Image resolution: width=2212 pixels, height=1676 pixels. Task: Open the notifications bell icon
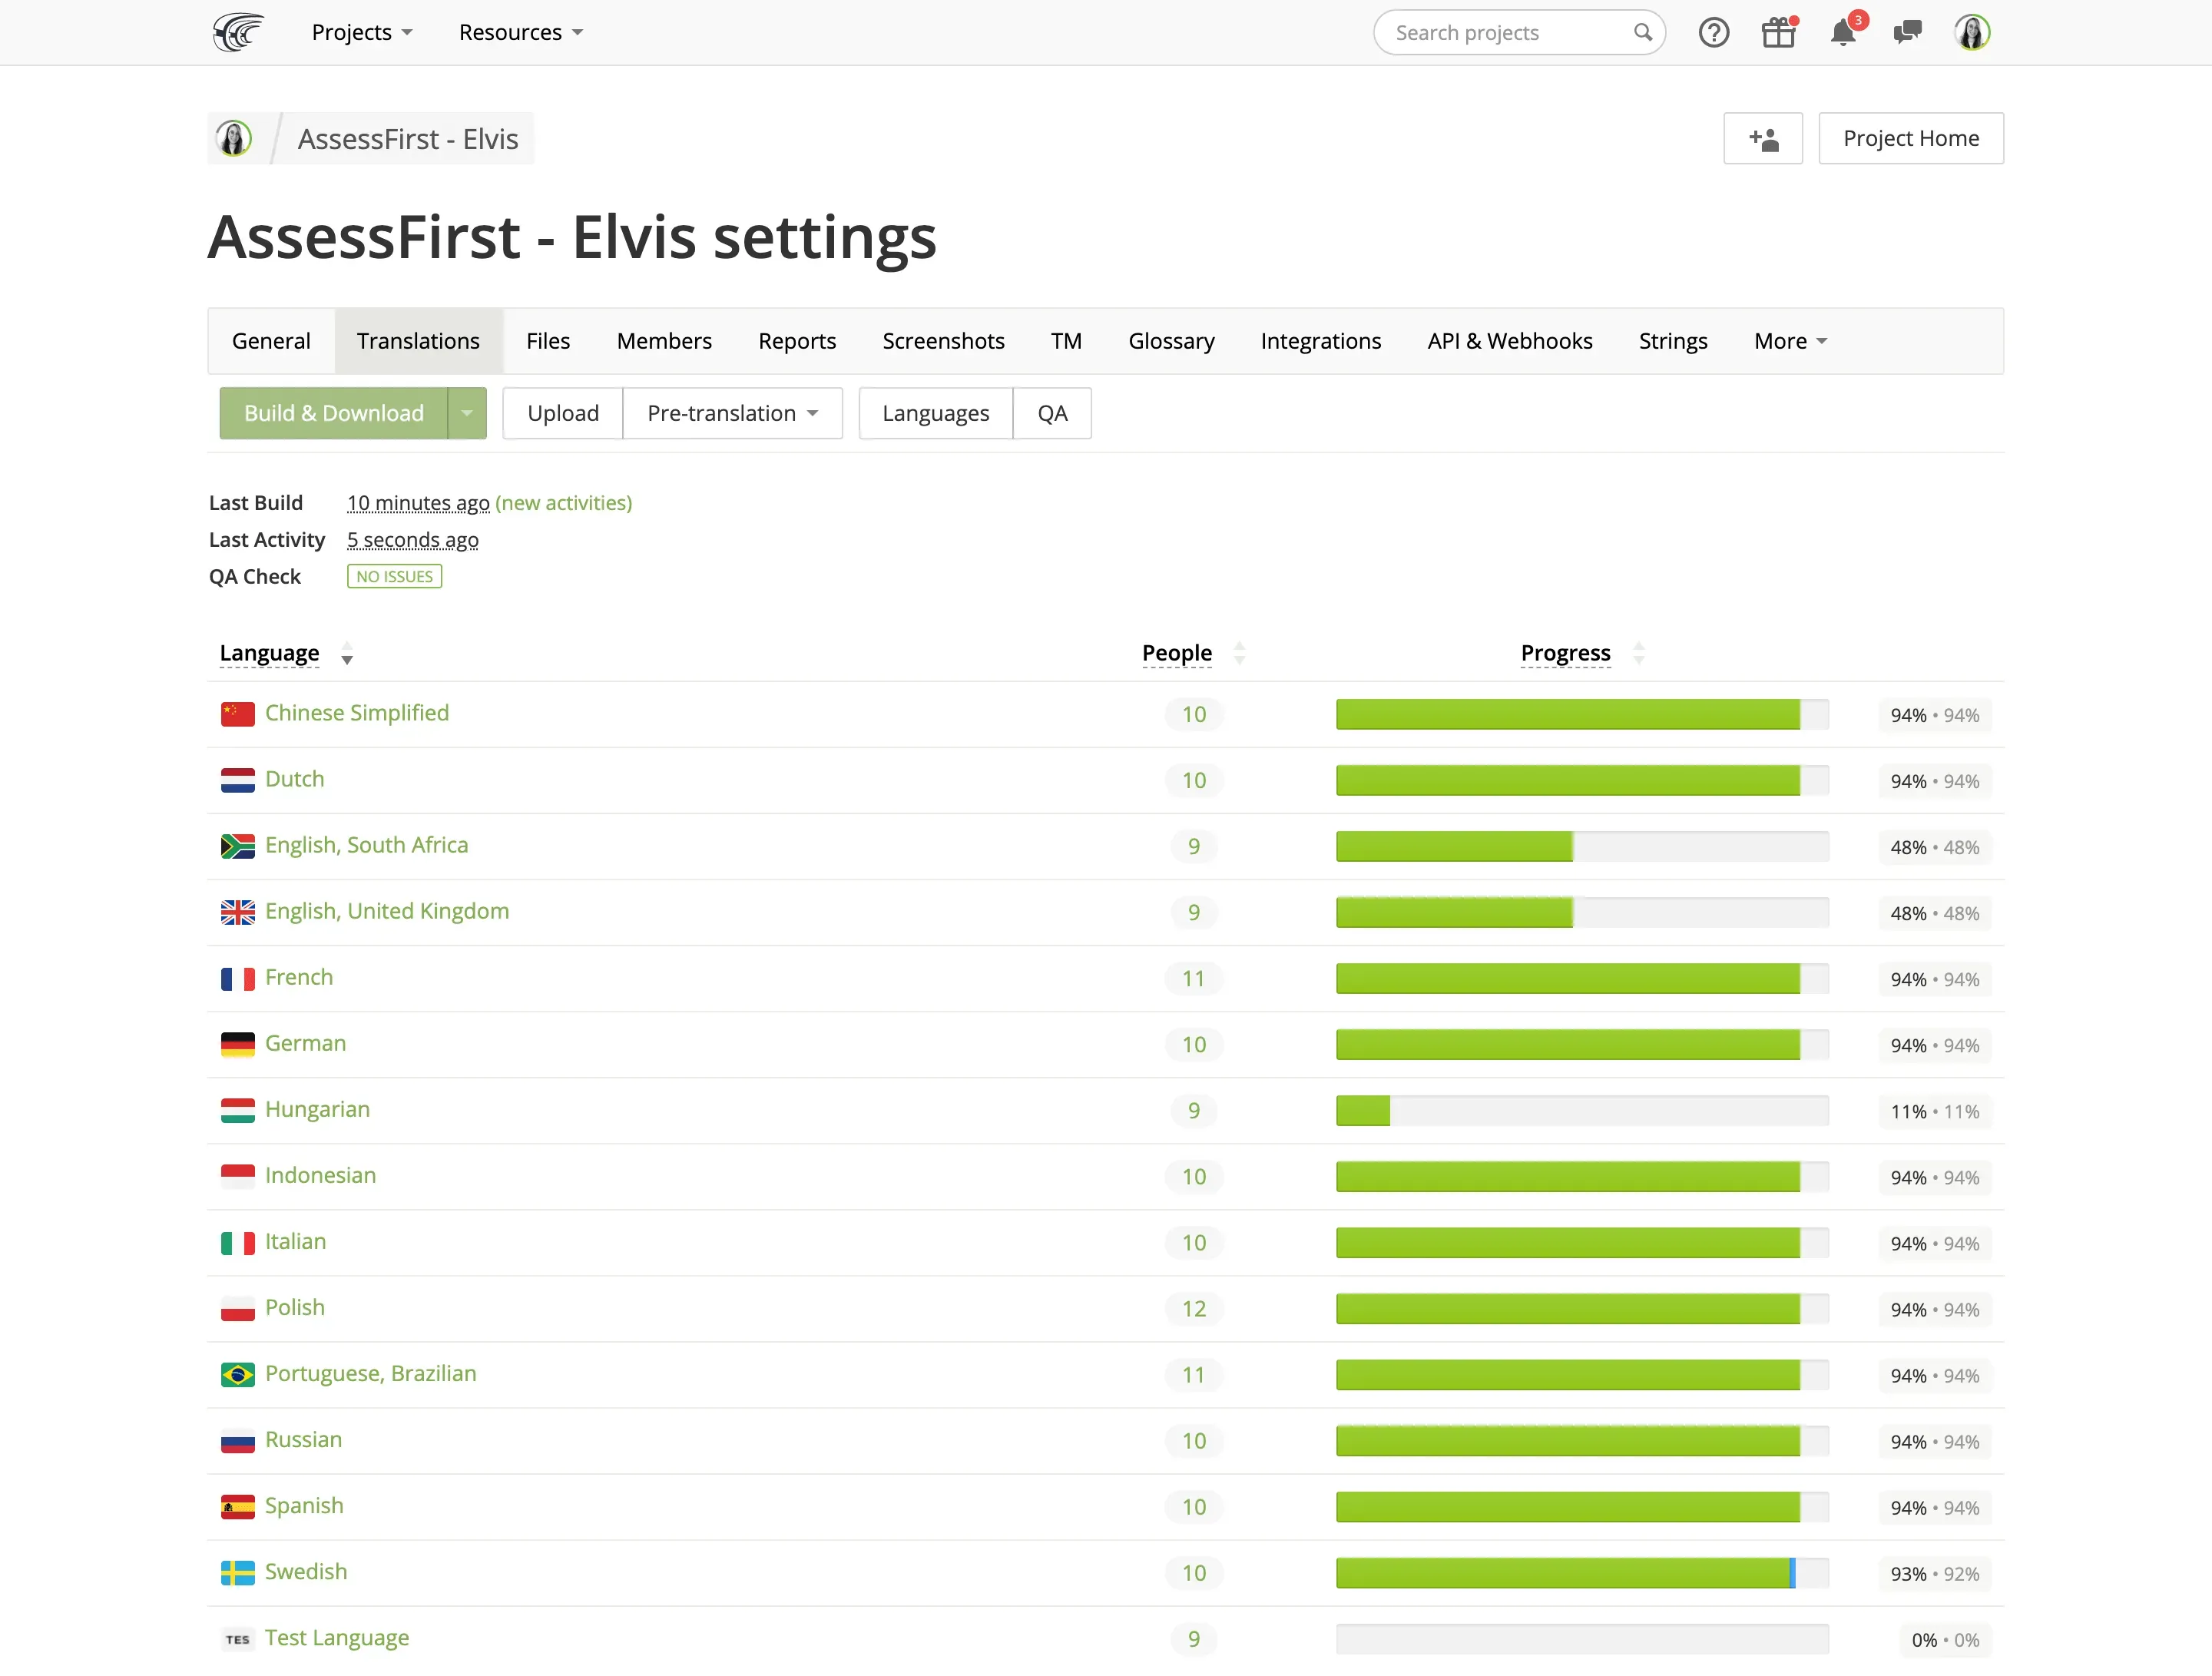pyautogui.click(x=1843, y=33)
